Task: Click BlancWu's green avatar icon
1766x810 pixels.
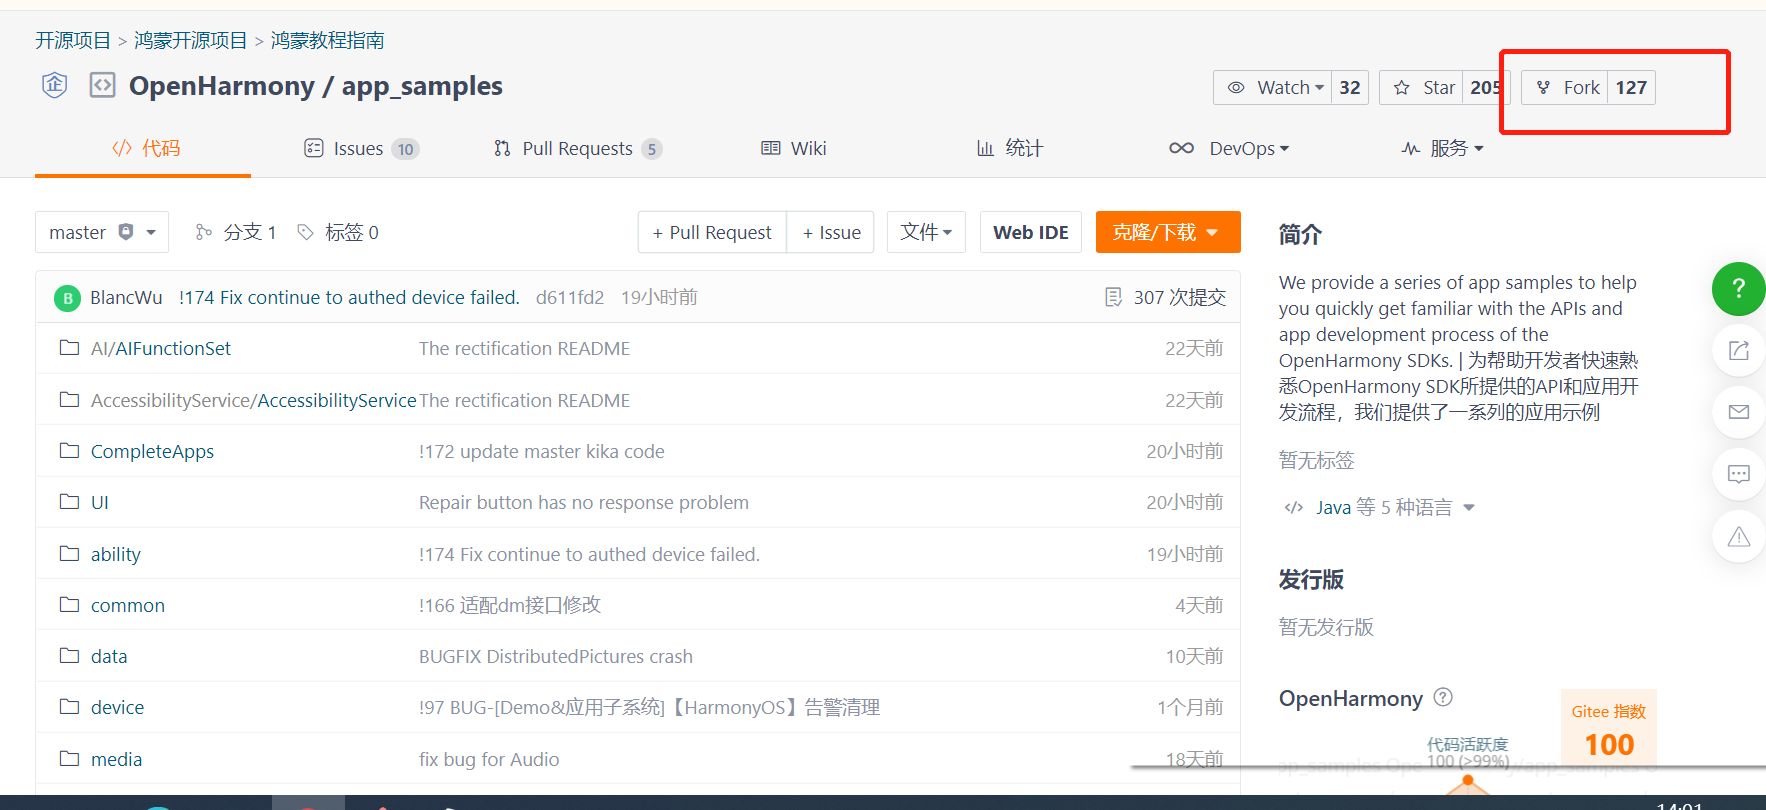Action: 67,298
